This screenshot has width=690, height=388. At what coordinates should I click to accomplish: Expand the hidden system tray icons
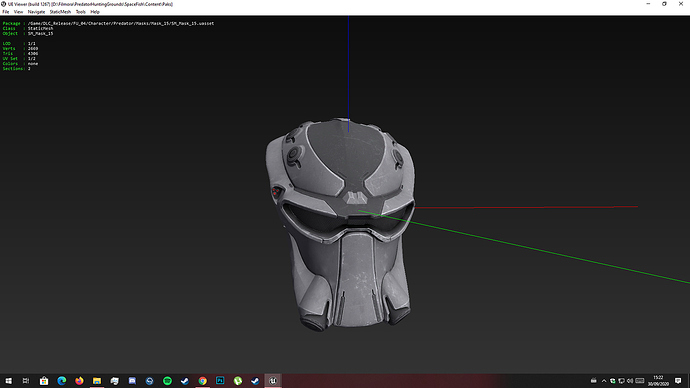tap(604, 381)
